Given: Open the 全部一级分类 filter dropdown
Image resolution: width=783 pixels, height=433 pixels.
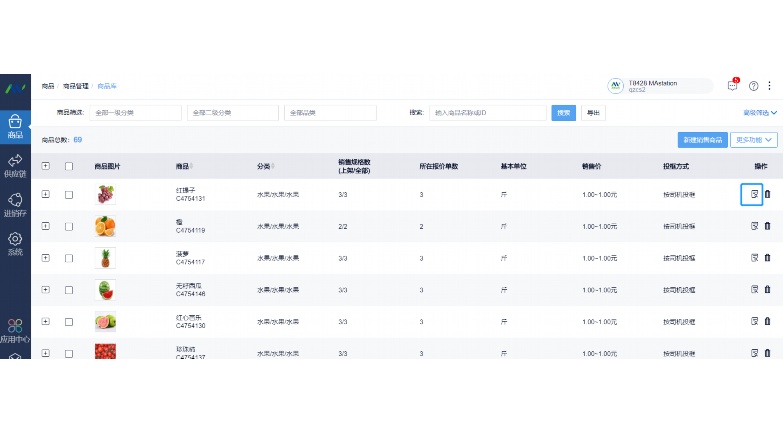Looking at the screenshot, I should coord(135,113).
